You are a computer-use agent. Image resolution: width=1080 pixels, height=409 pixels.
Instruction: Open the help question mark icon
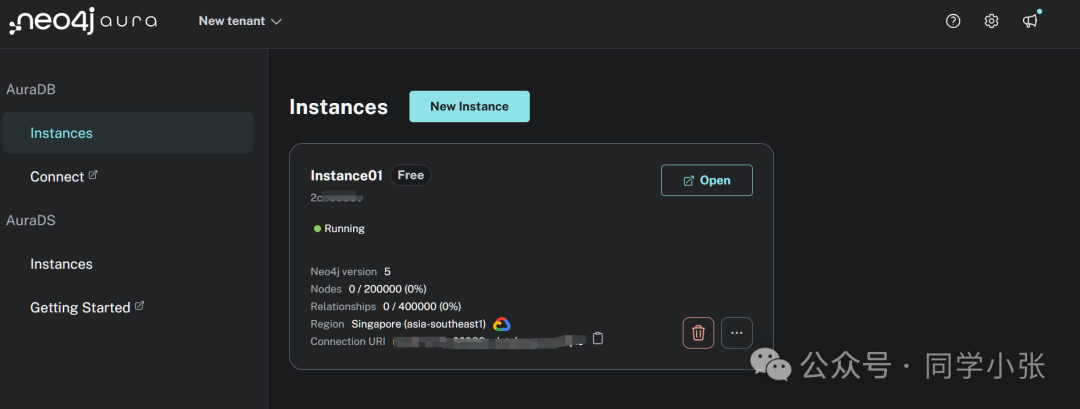pos(953,21)
